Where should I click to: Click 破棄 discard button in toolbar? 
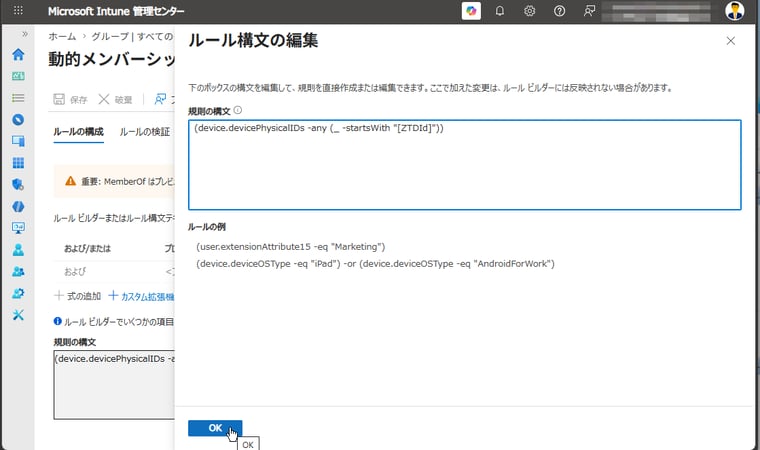[115, 99]
